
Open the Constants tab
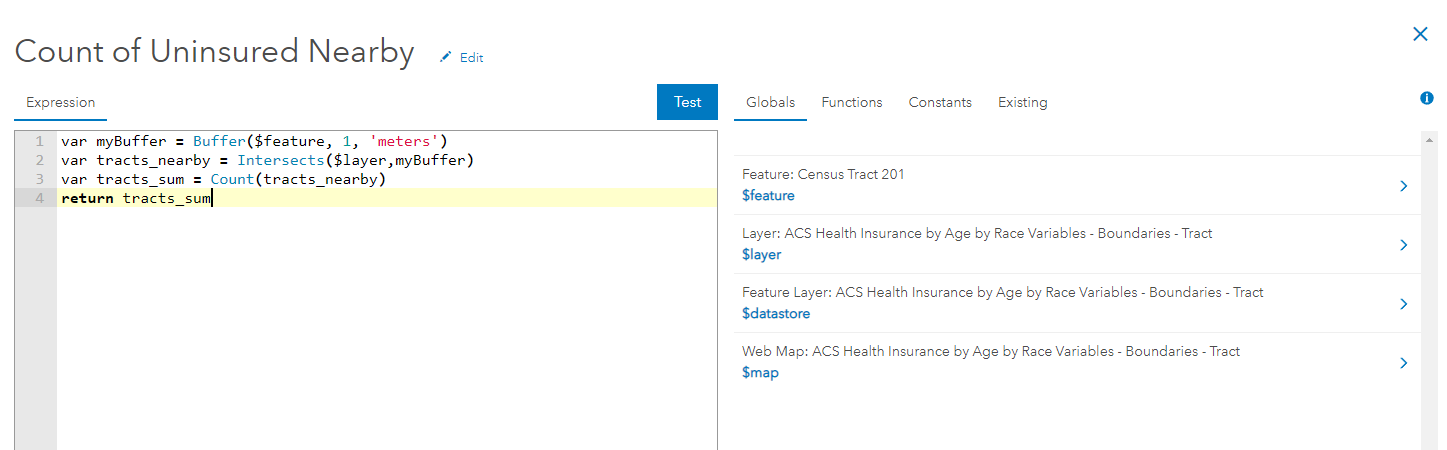[x=939, y=102]
